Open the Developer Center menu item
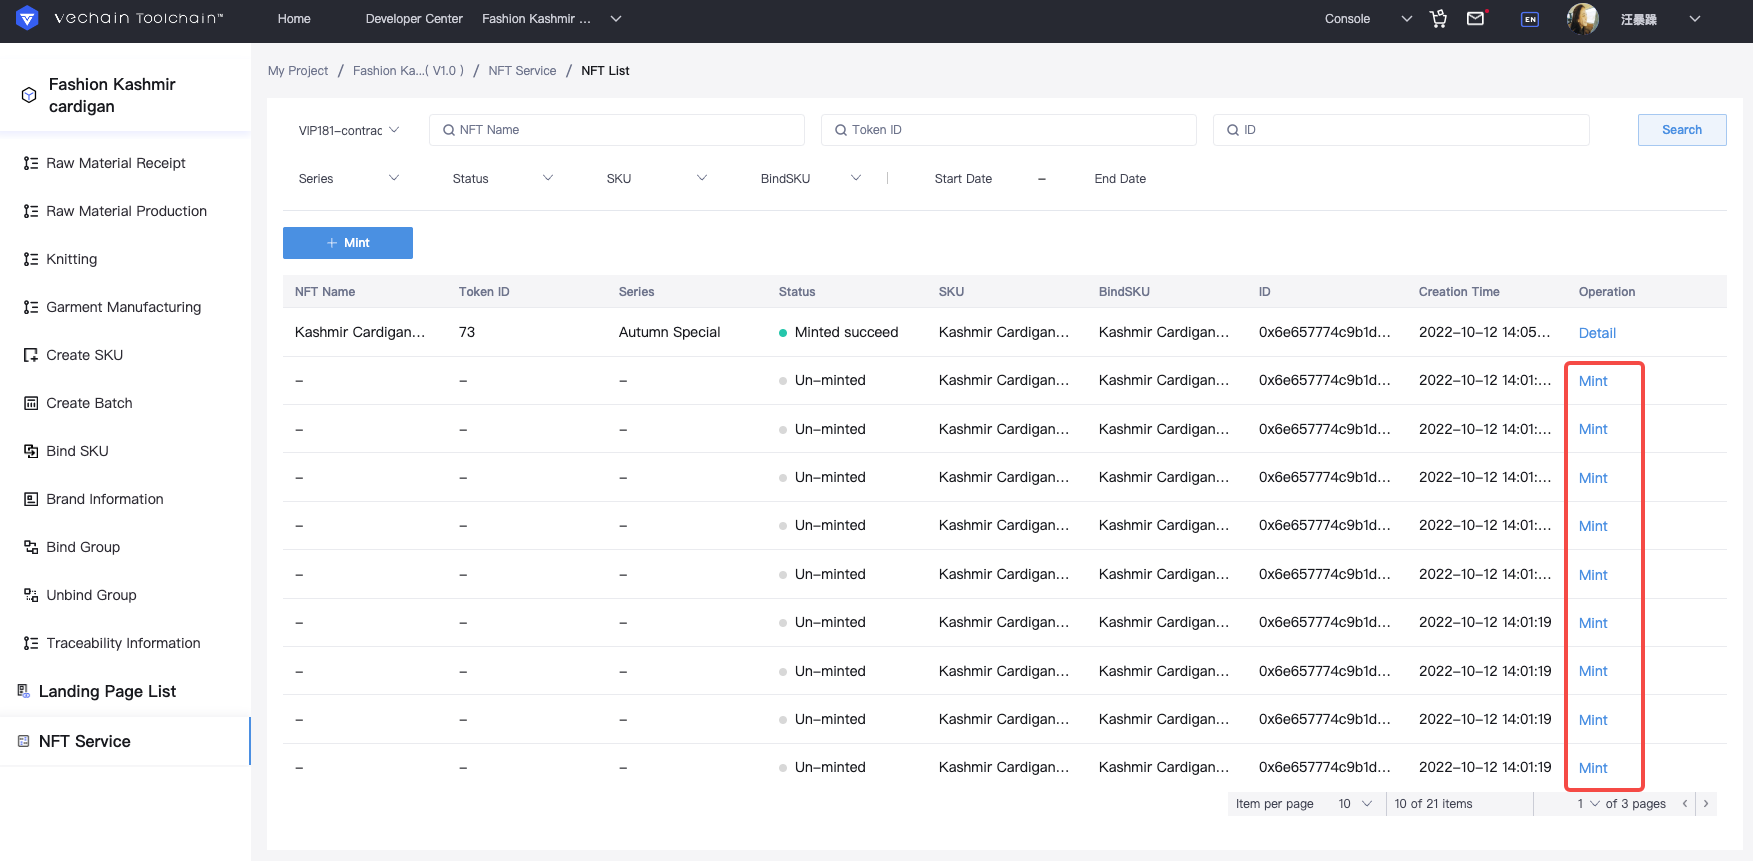The width and height of the screenshot is (1753, 861). click(414, 19)
